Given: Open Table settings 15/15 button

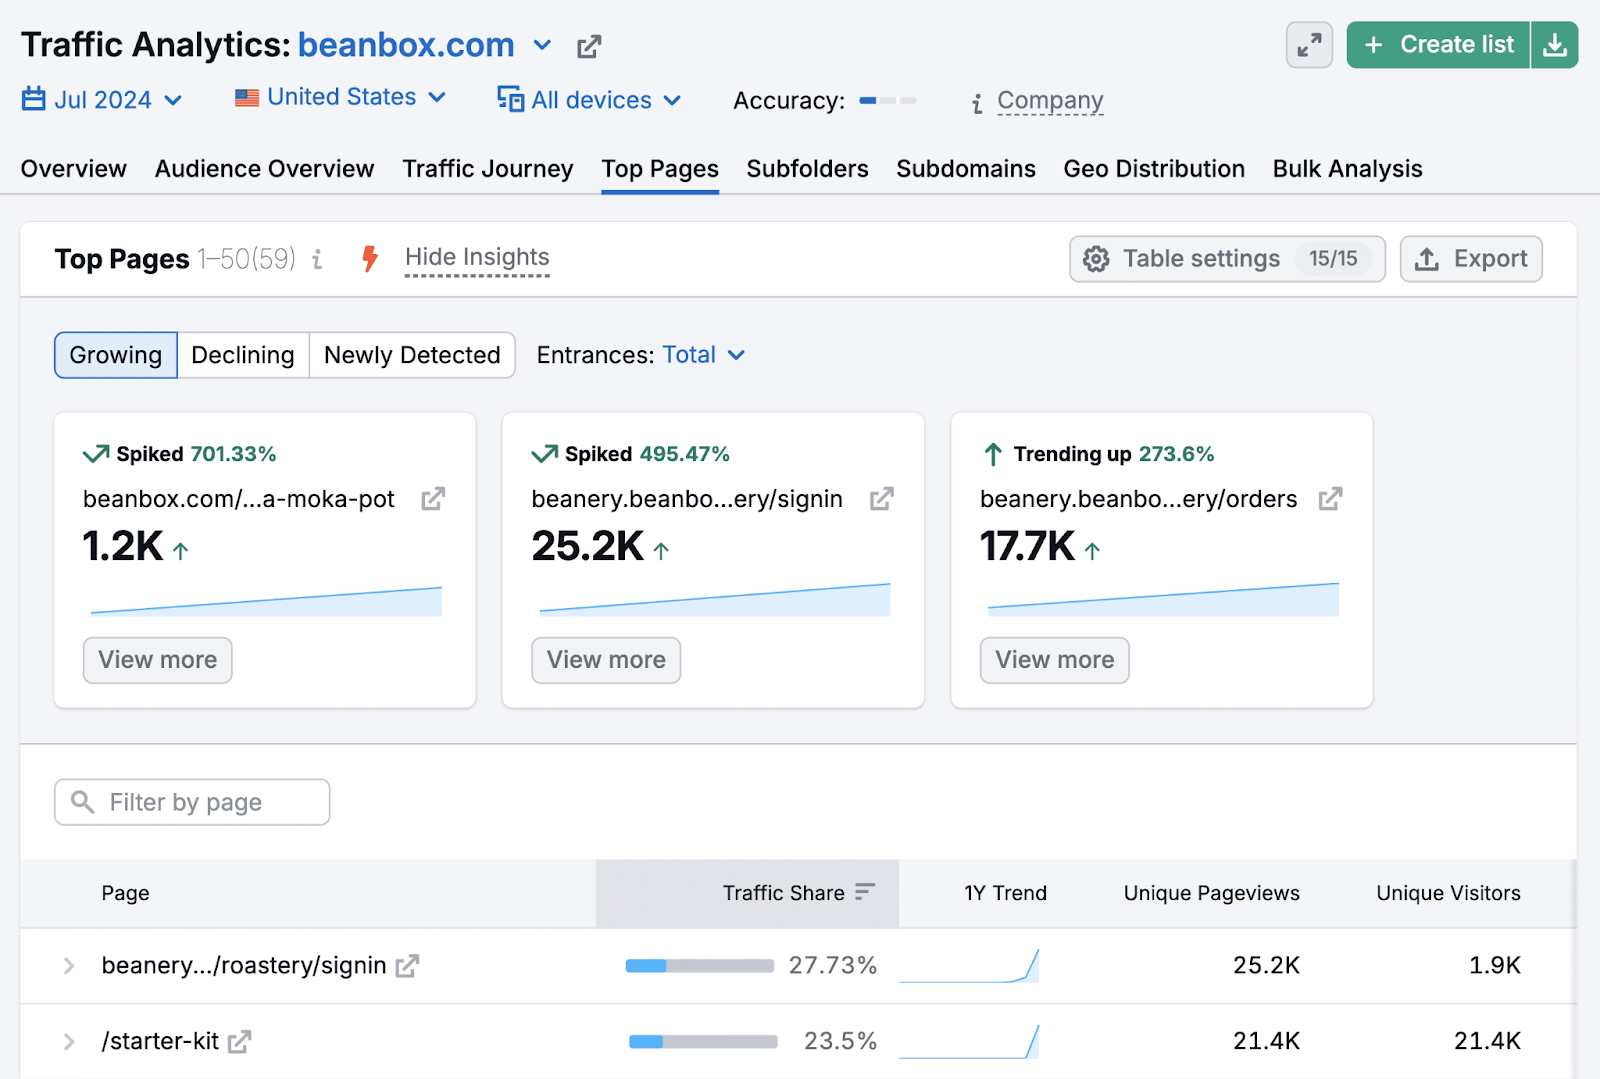Looking at the screenshot, I should (x=1227, y=259).
